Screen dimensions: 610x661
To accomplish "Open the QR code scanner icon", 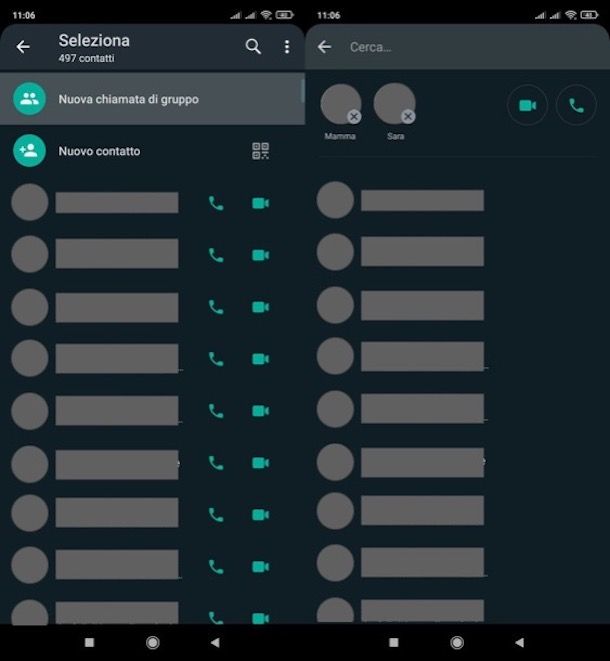I will [x=261, y=151].
